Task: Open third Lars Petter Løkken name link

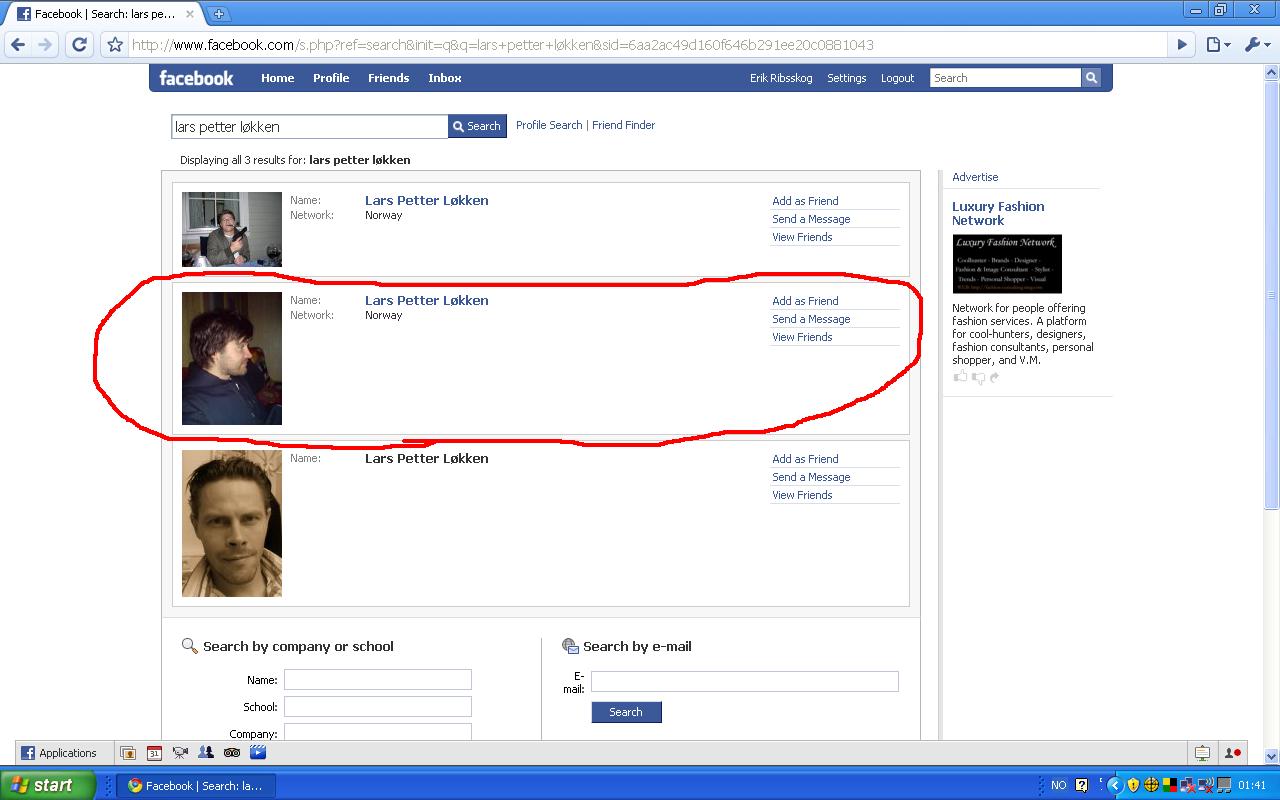Action: pos(427,458)
